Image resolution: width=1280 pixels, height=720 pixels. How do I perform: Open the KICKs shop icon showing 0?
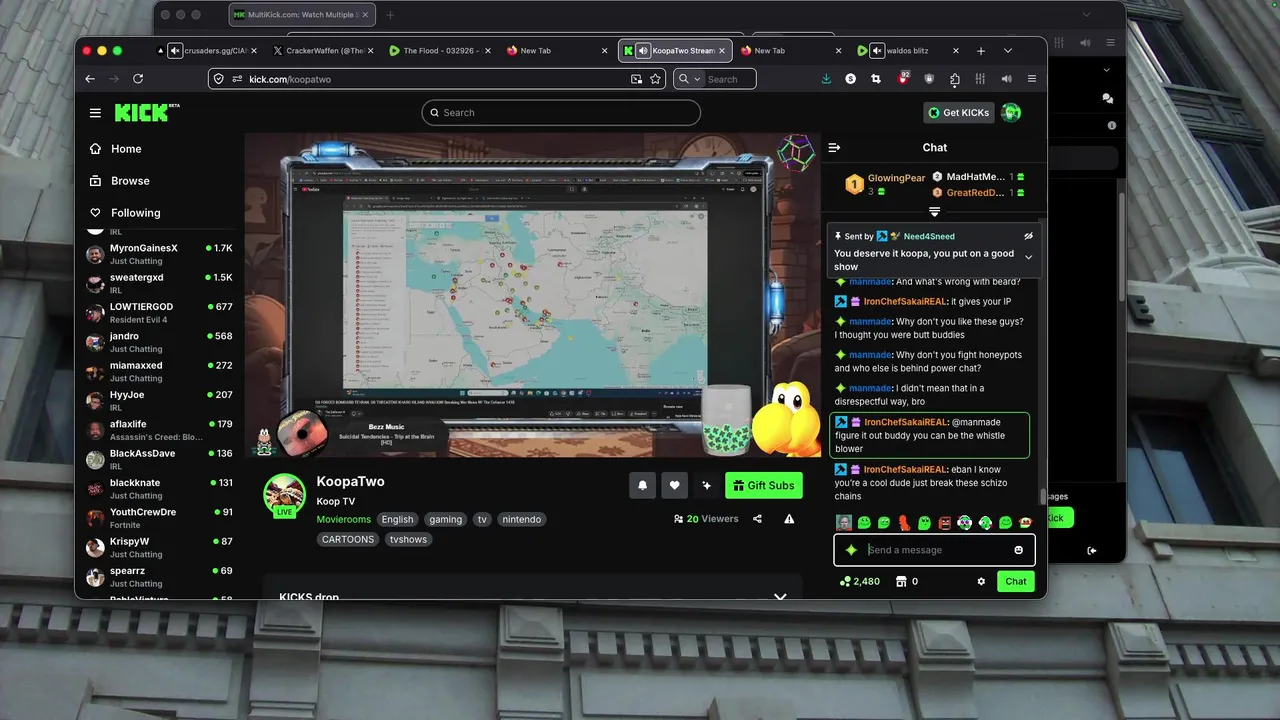pos(900,581)
